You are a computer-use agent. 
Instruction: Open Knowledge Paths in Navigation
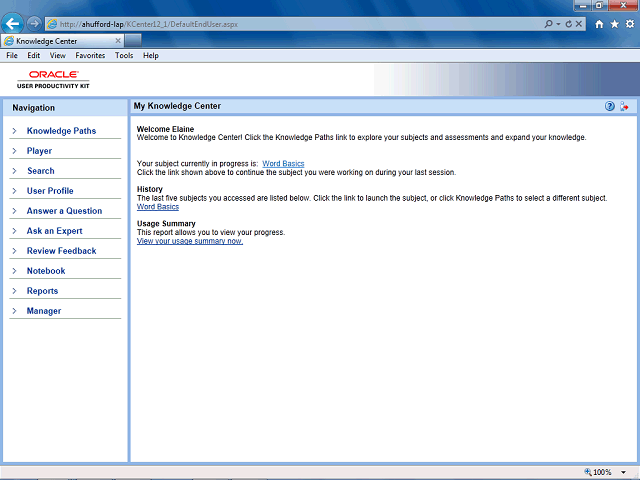(61, 131)
